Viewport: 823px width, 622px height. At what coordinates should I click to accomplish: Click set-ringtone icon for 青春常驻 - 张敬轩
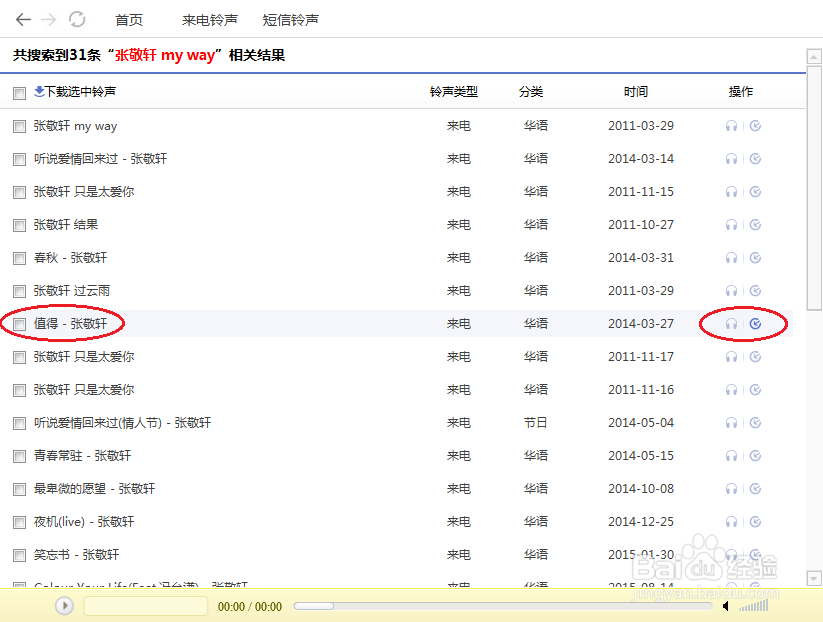tap(755, 456)
